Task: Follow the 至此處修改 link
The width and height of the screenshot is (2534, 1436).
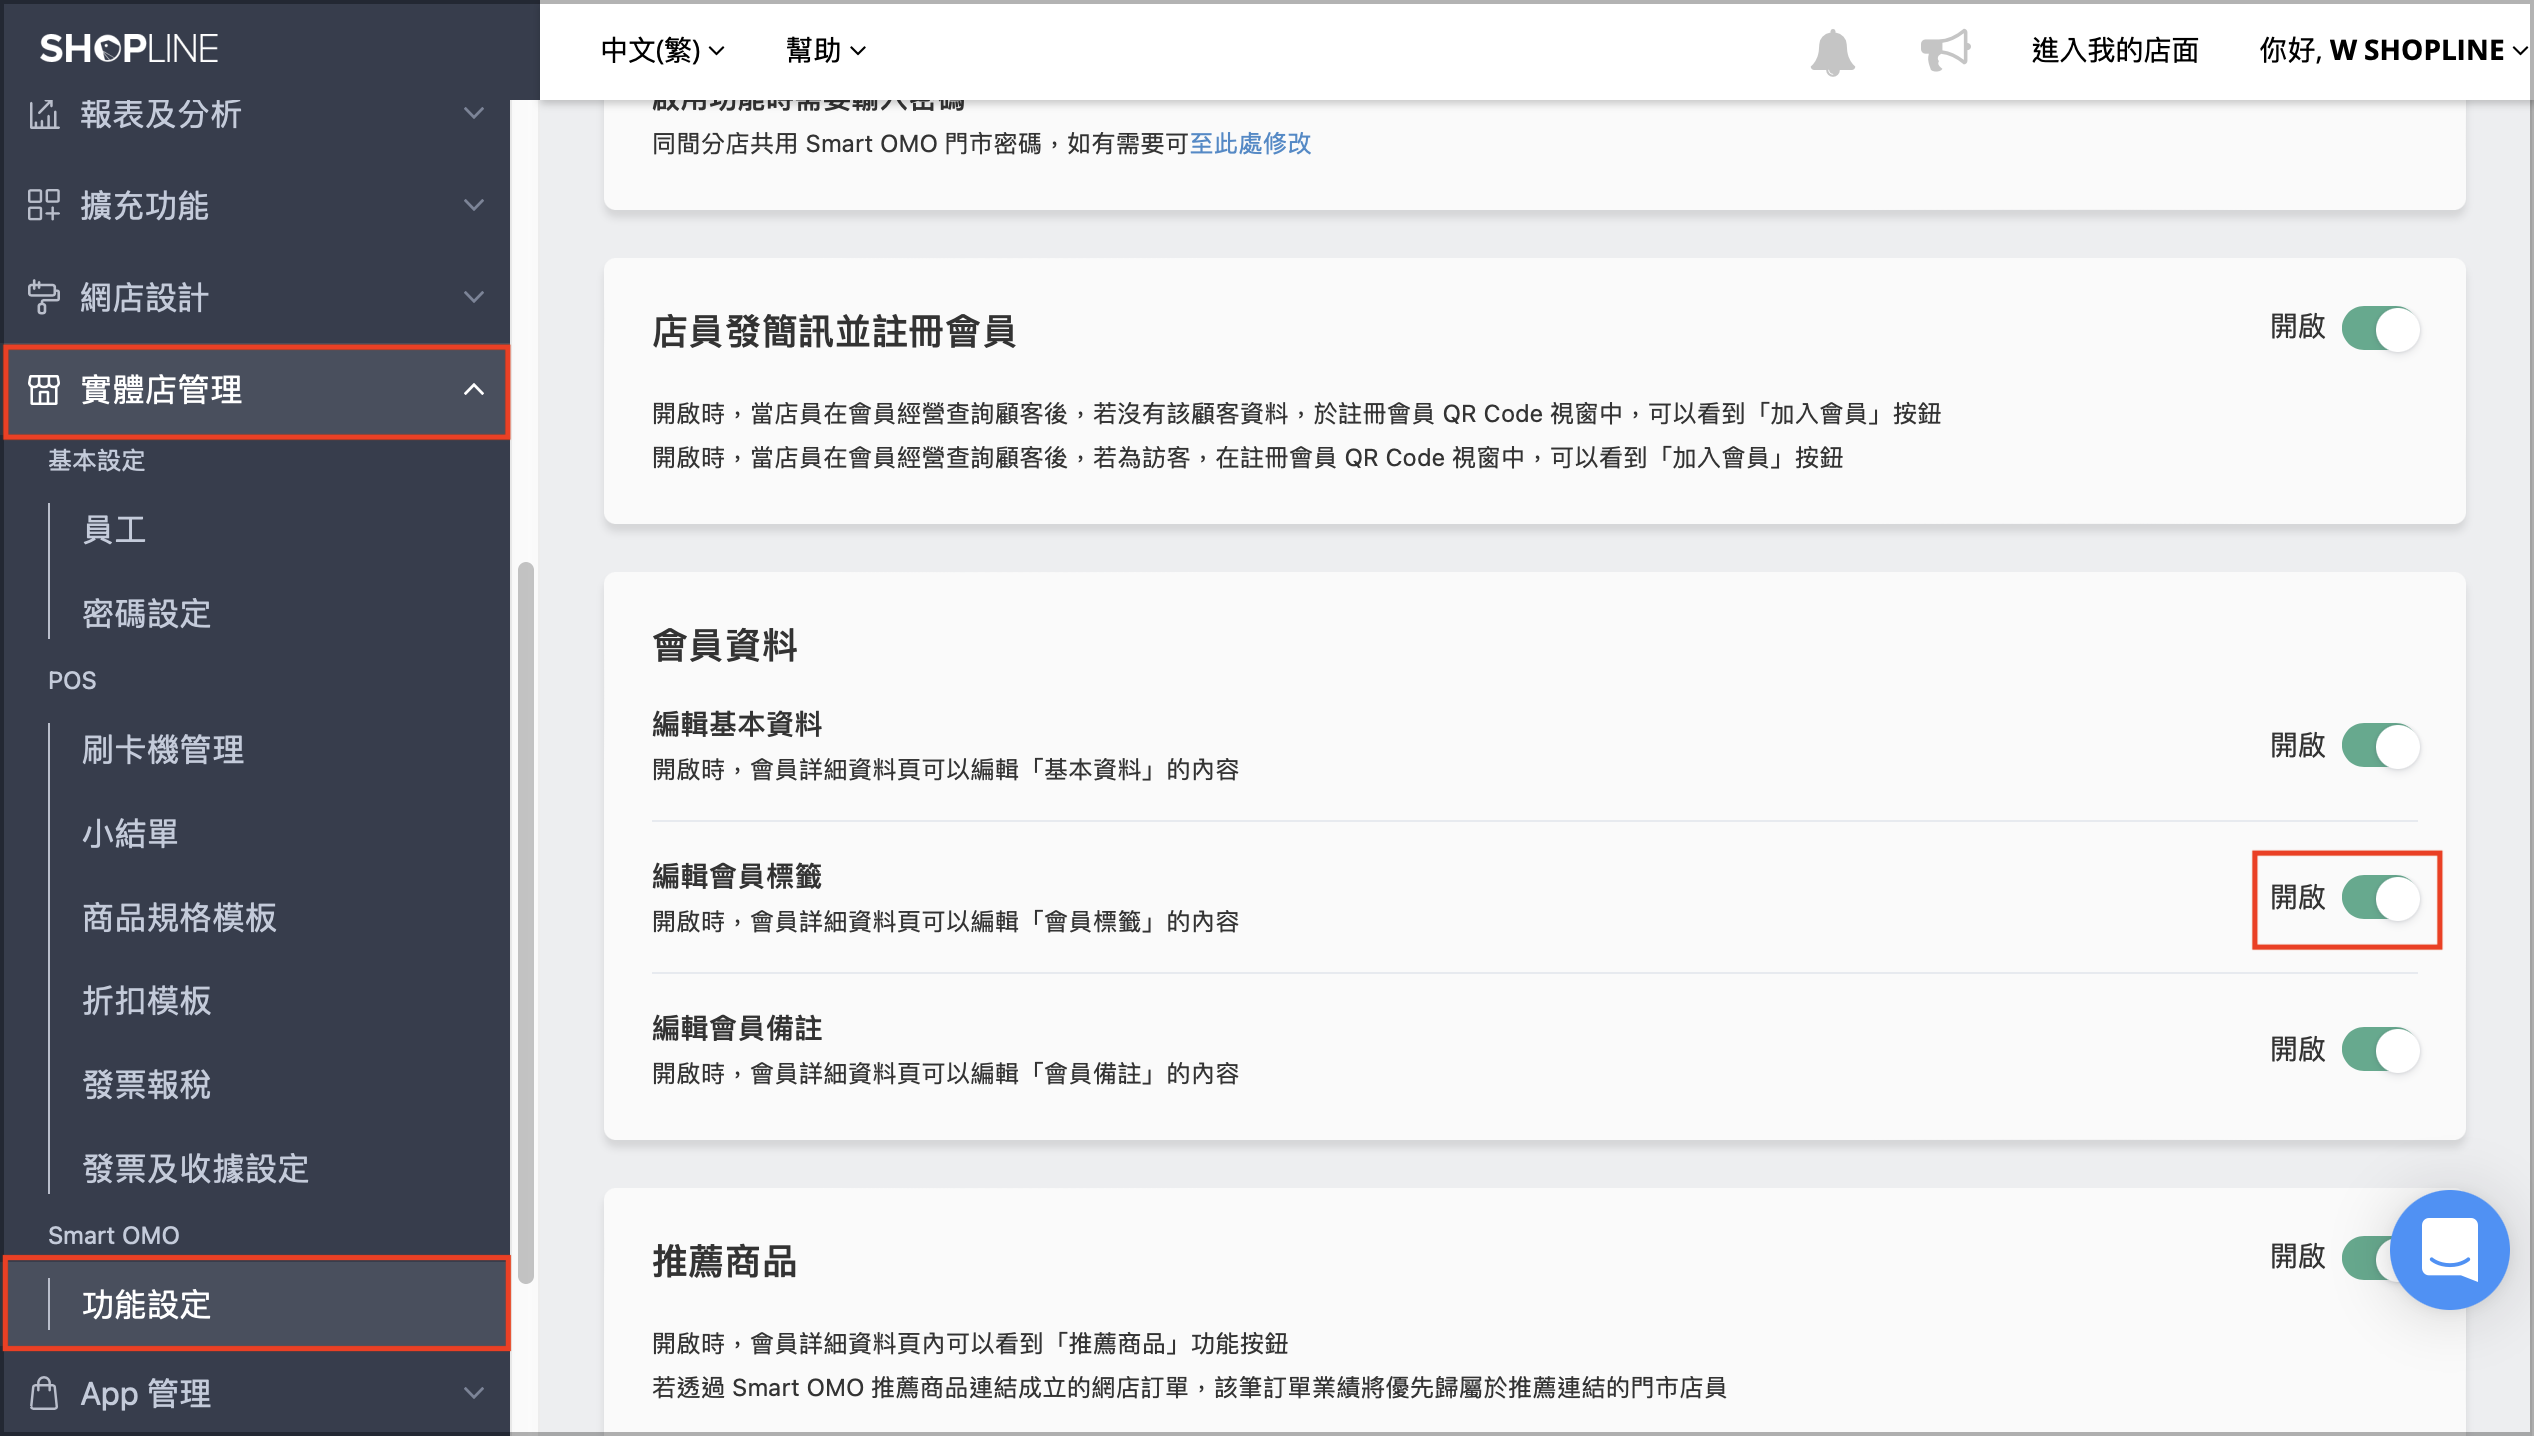Action: tap(1250, 144)
